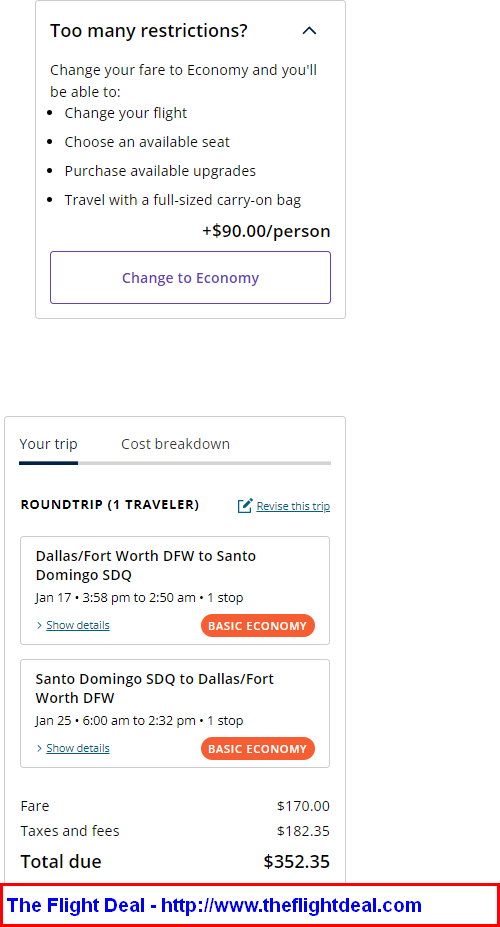Click the Roundtrip (1 traveler) heading

(x=110, y=504)
